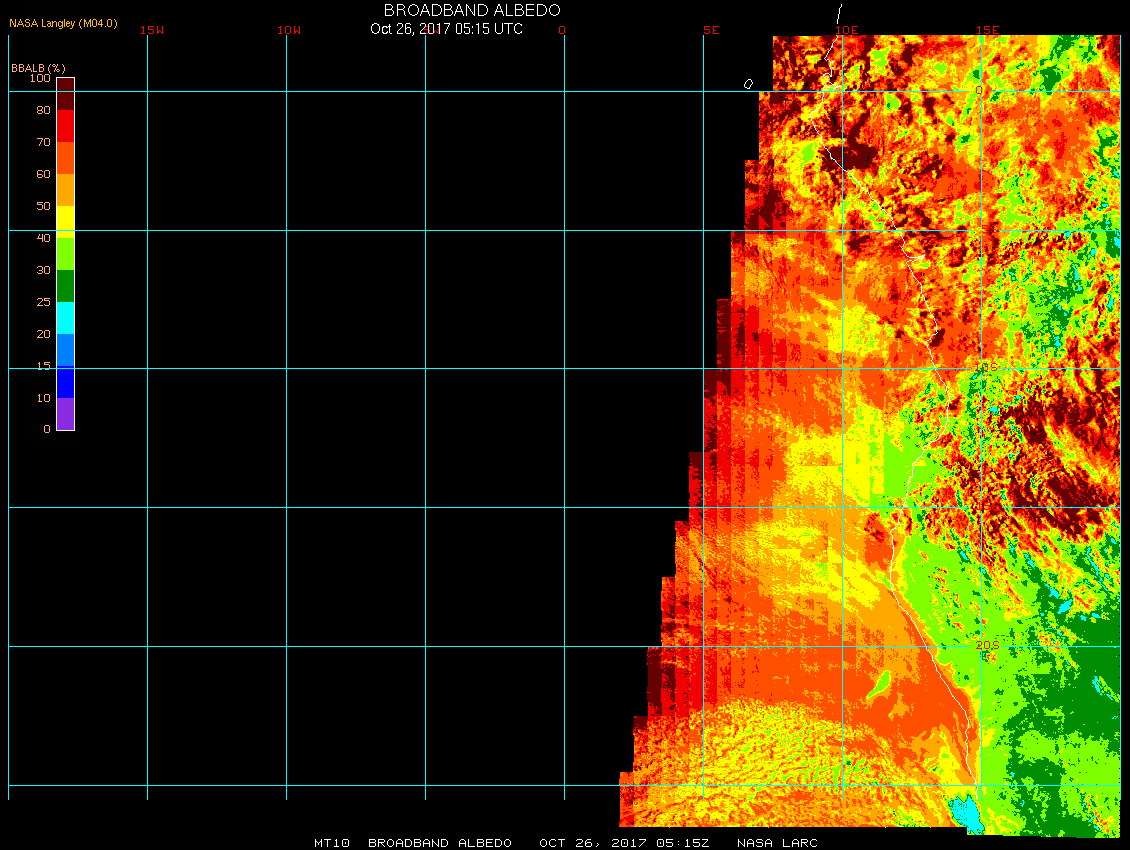Click the 5E longitude label
This screenshot has width=1130, height=850.
pyautogui.click(x=711, y=30)
